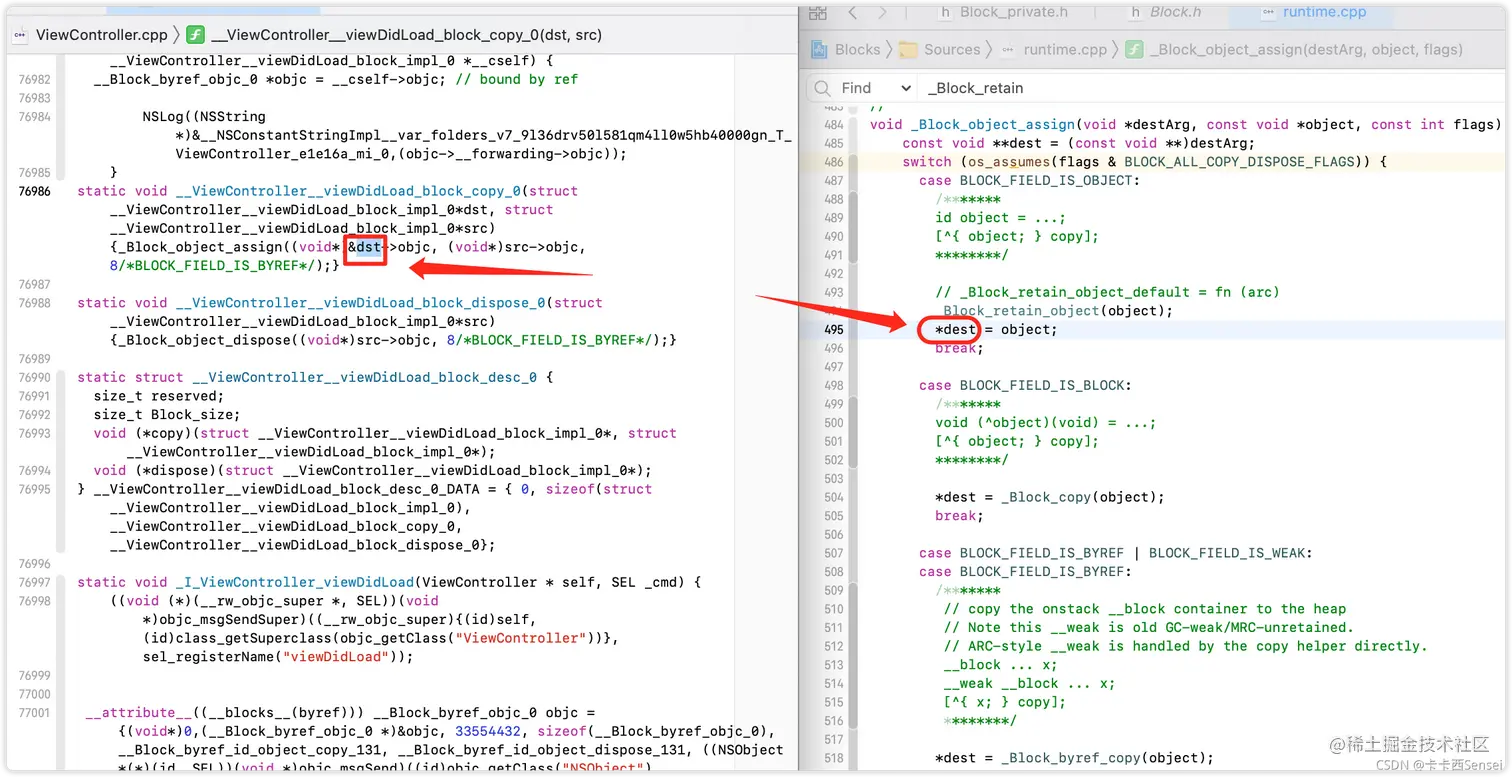Click the 'case BLOCK_FIELD_IS_BLOCK:' line
Screen dimensions: 1512x777
(1023, 385)
